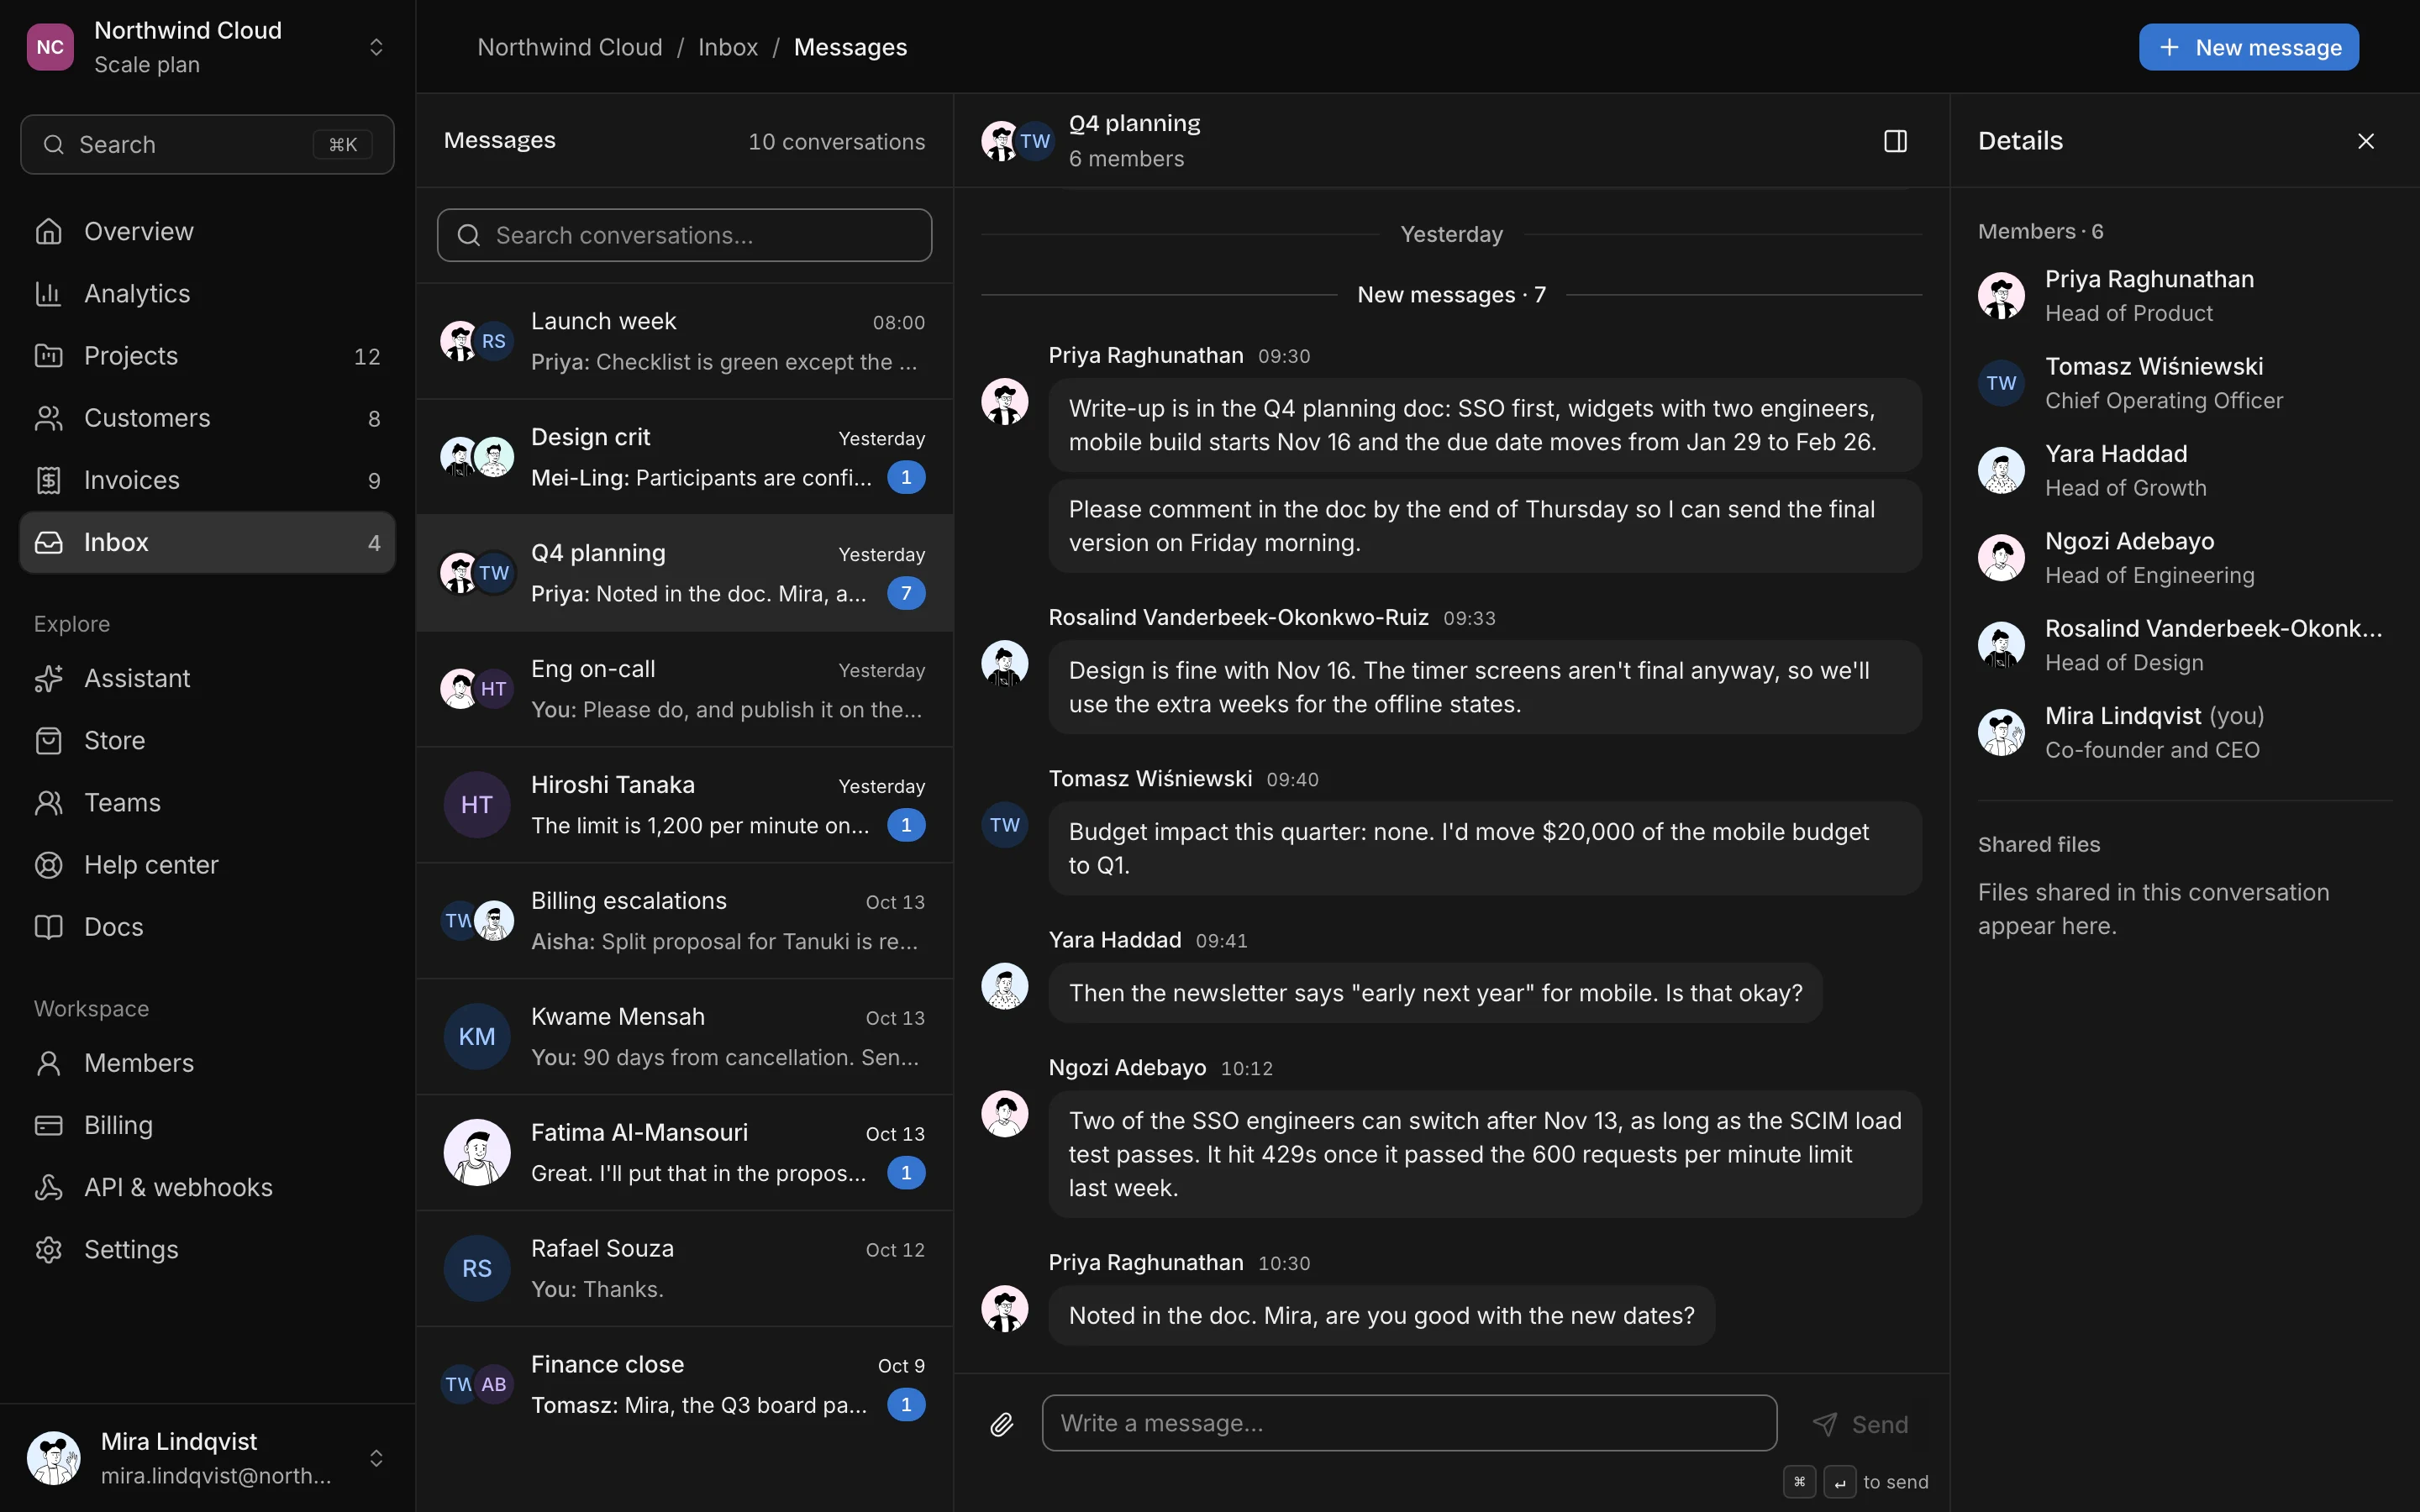Open the Assistant sparkle item

coord(207,678)
